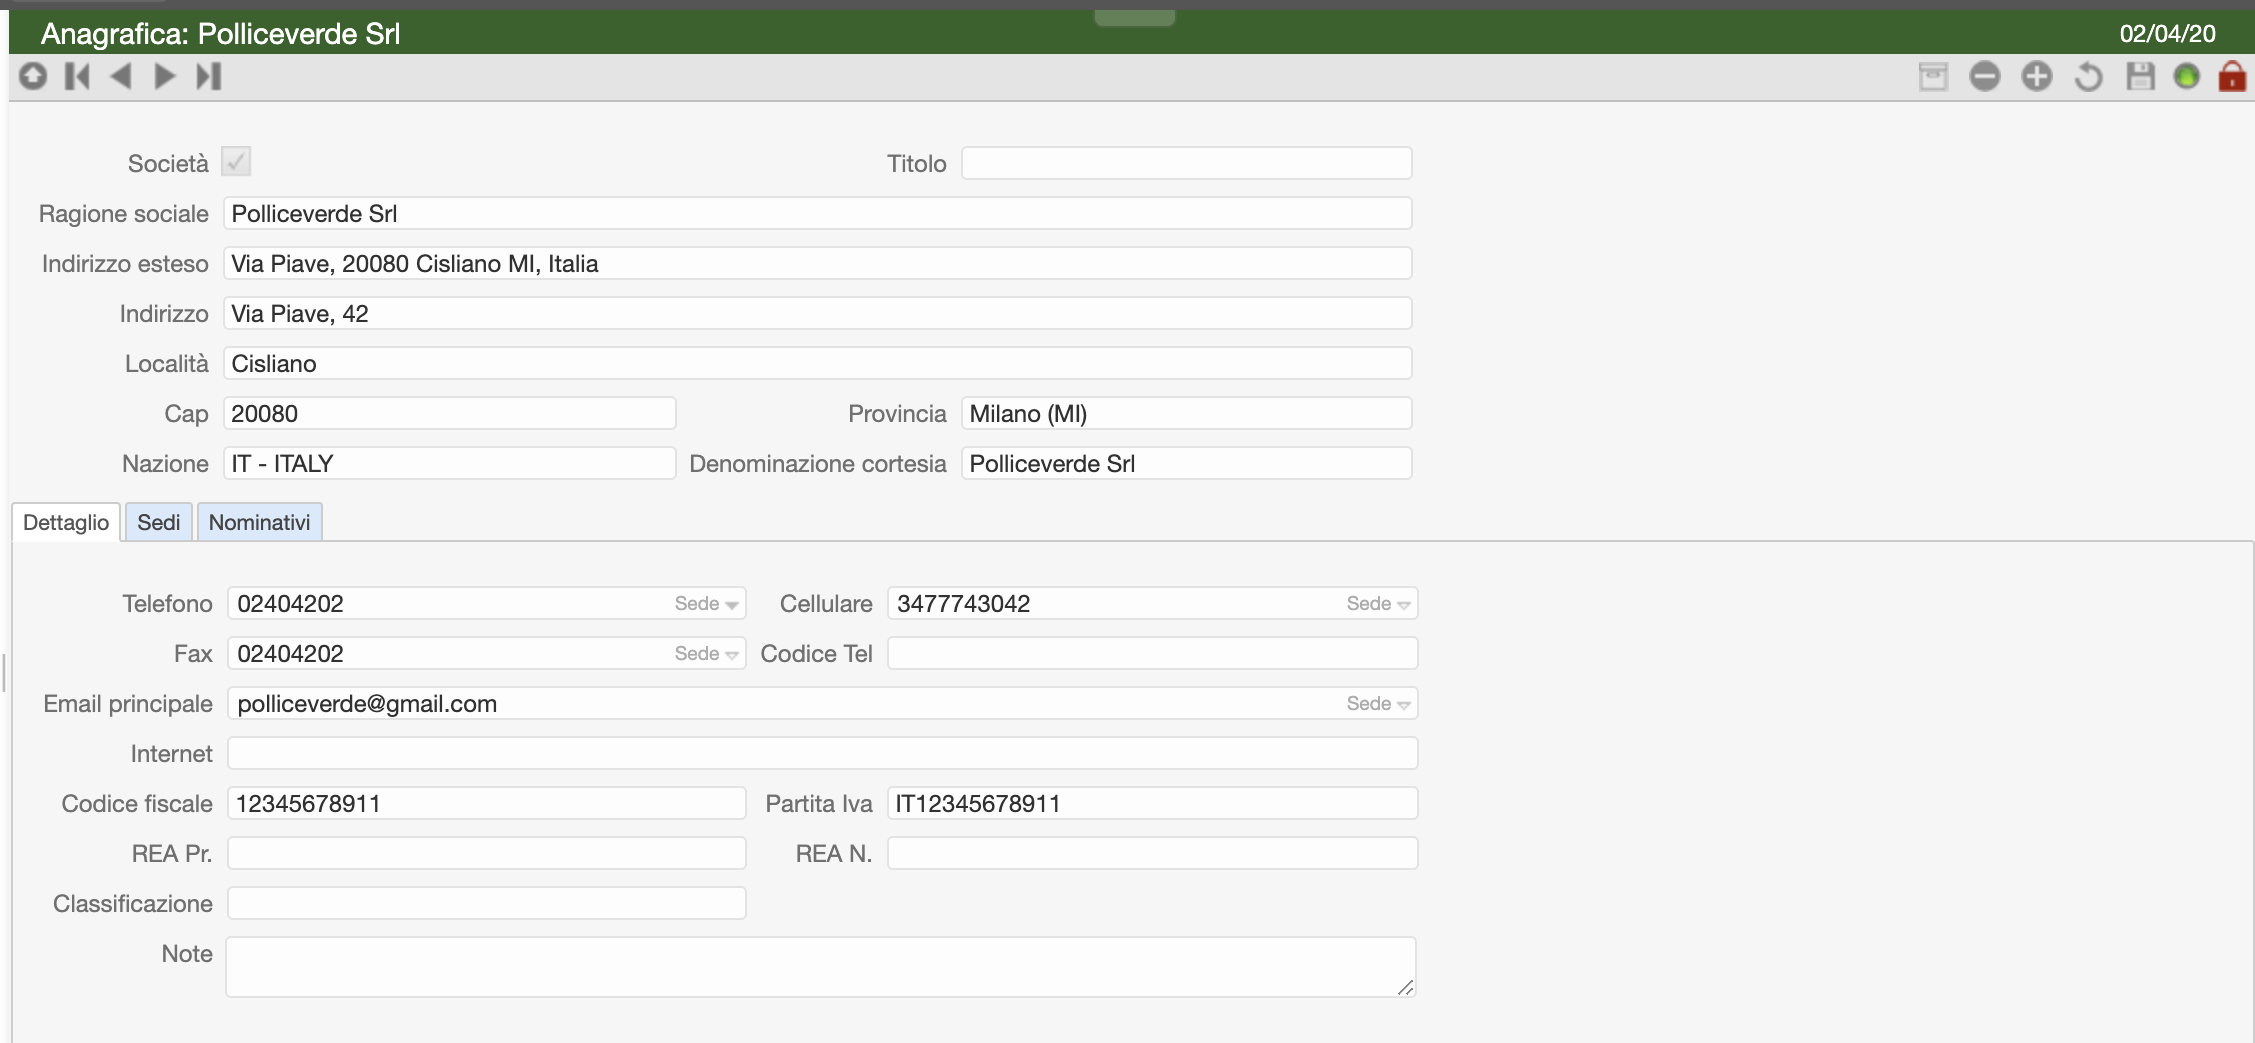Click the REA N. field

1153,854
